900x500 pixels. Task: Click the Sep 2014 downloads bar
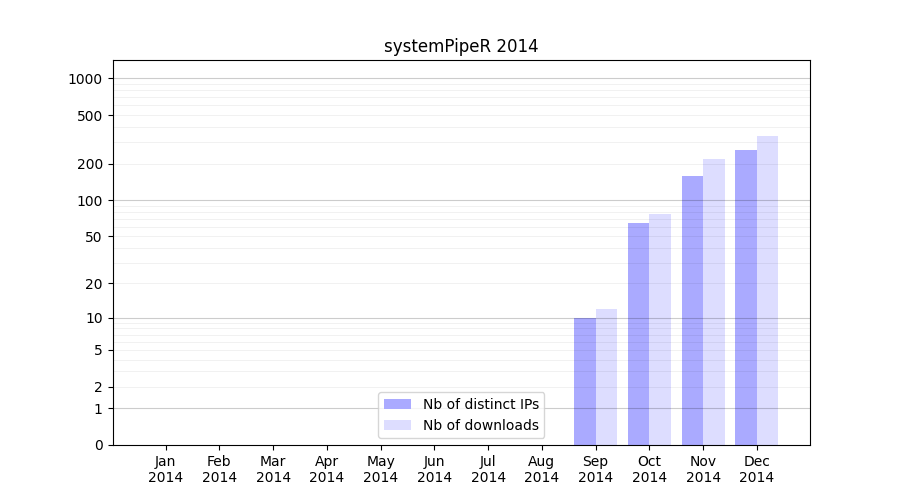point(606,377)
